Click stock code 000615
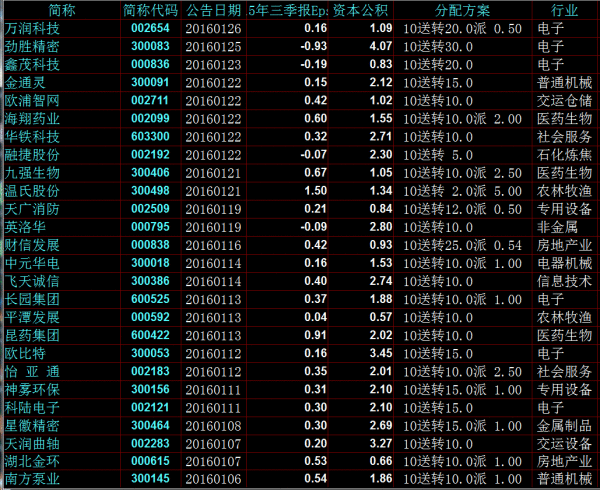600x490 pixels. point(150,461)
